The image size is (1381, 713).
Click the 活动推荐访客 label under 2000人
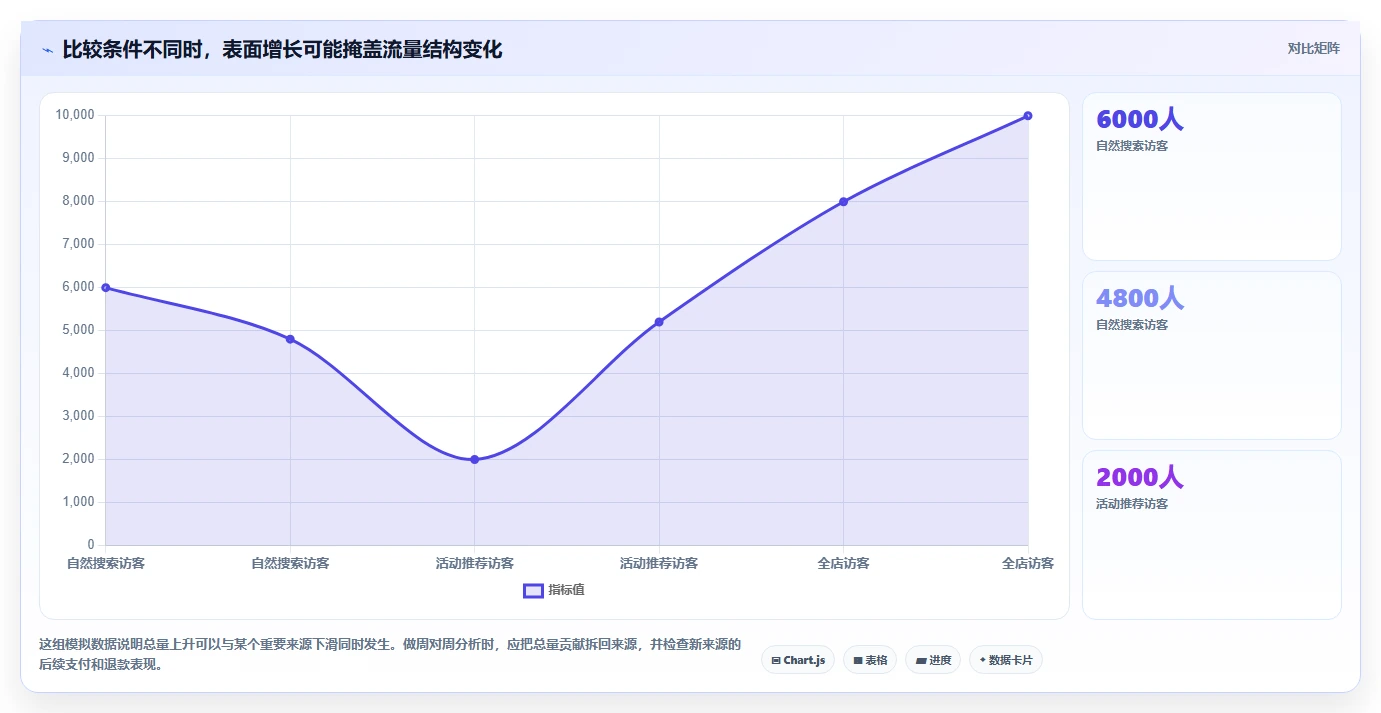coord(1132,504)
